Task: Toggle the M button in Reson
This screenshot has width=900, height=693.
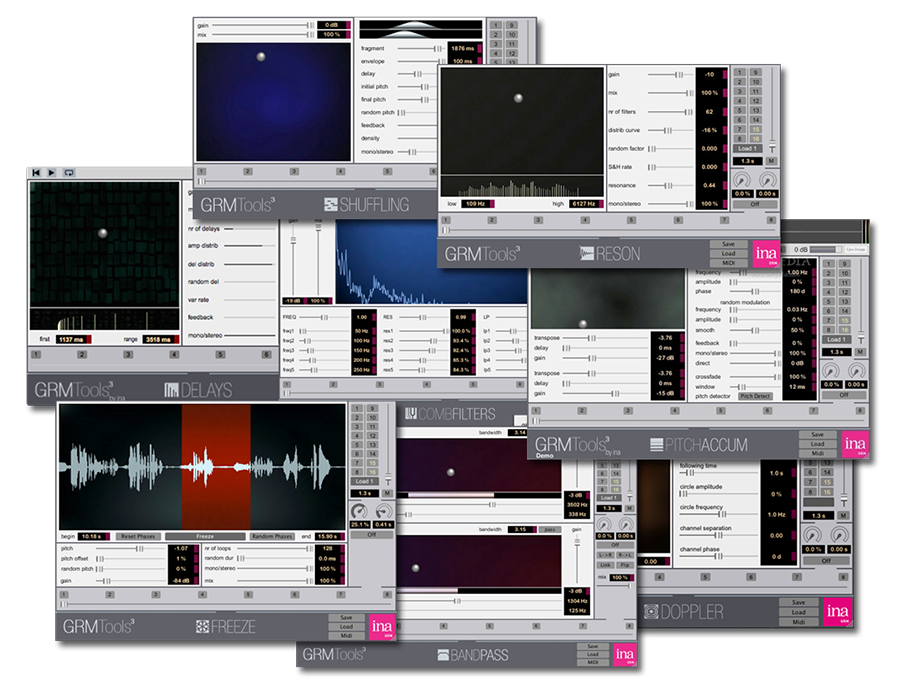Action: point(771,160)
